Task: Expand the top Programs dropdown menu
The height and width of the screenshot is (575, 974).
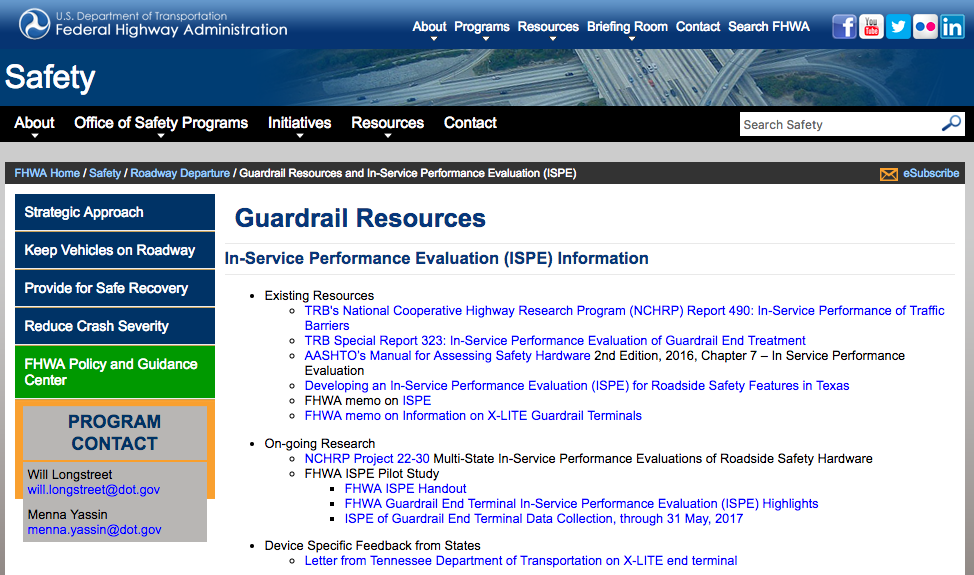Action: (481, 28)
